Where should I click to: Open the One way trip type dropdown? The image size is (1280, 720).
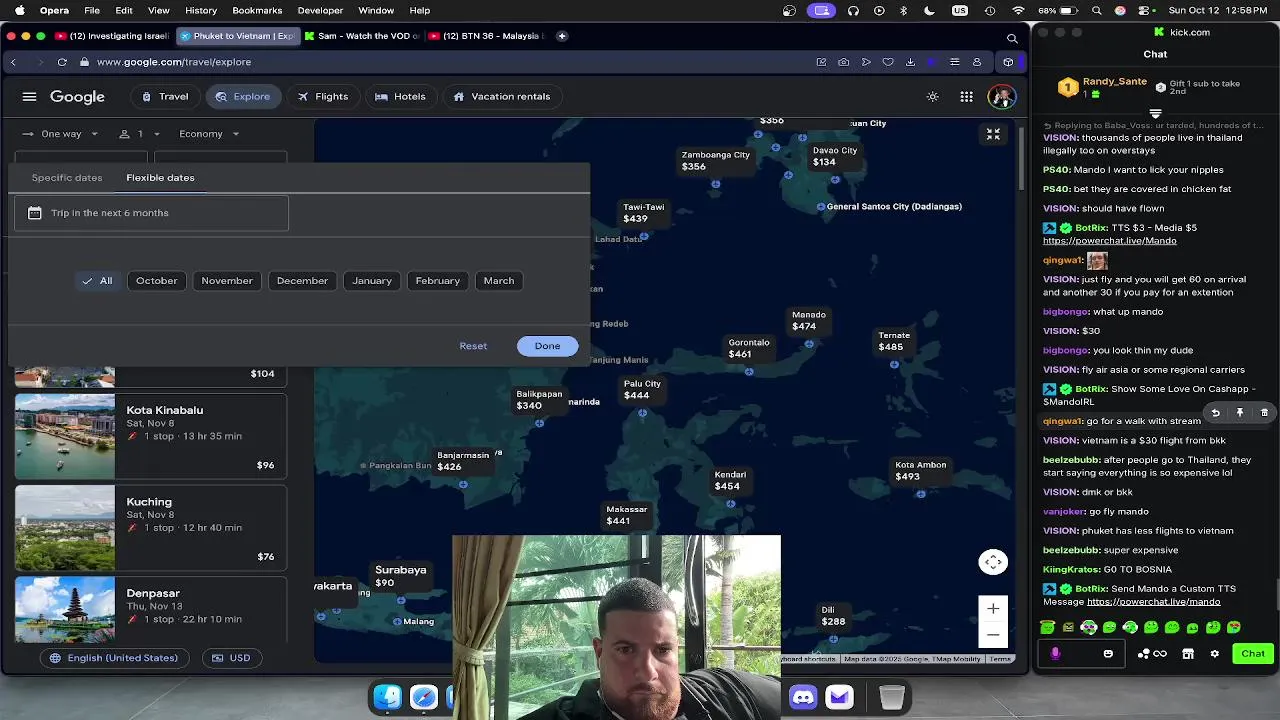(60, 134)
